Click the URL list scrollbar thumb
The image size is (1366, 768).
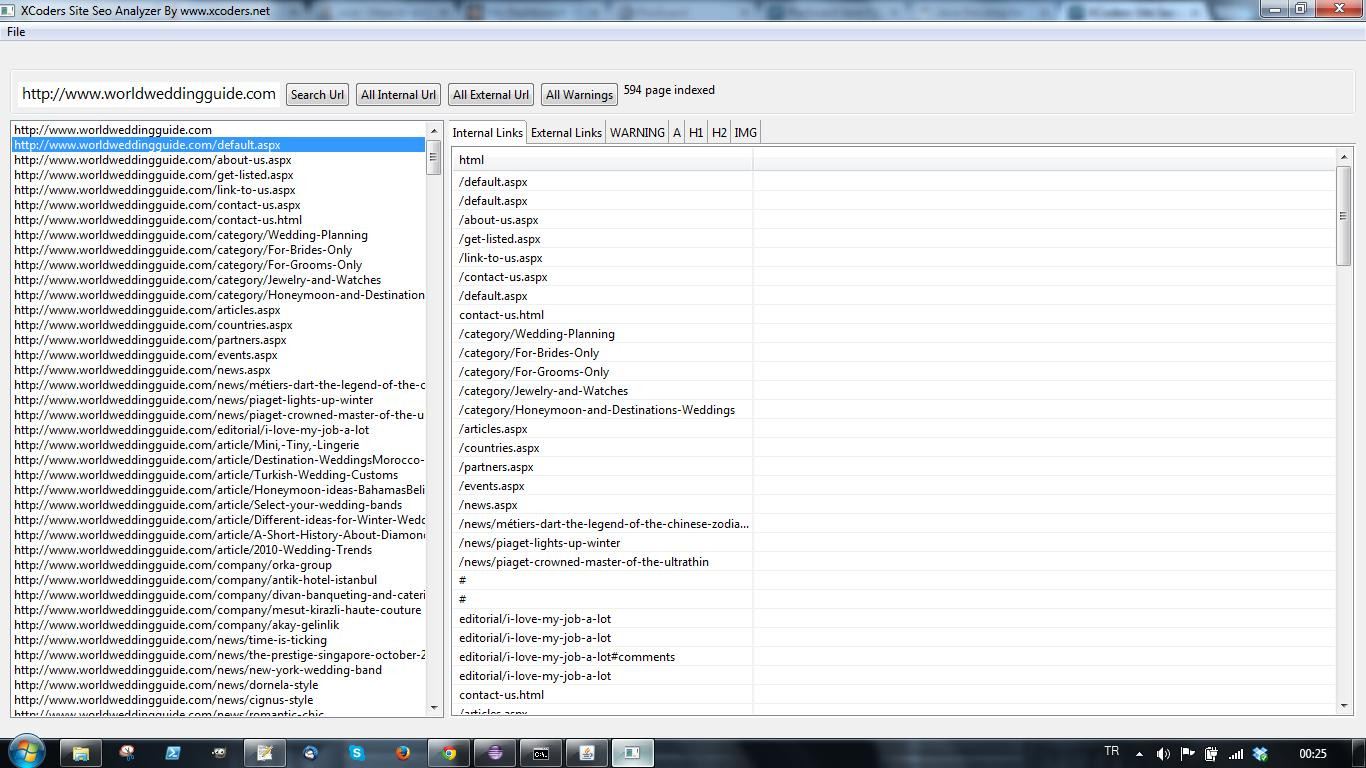pyautogui.click(x=434, y=157)
